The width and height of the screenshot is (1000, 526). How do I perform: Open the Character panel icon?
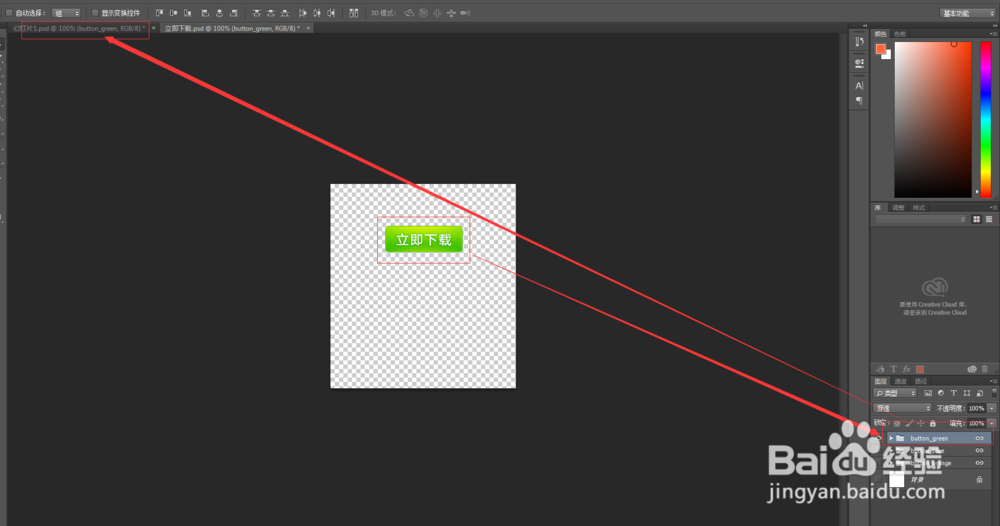tap(859, 85)
